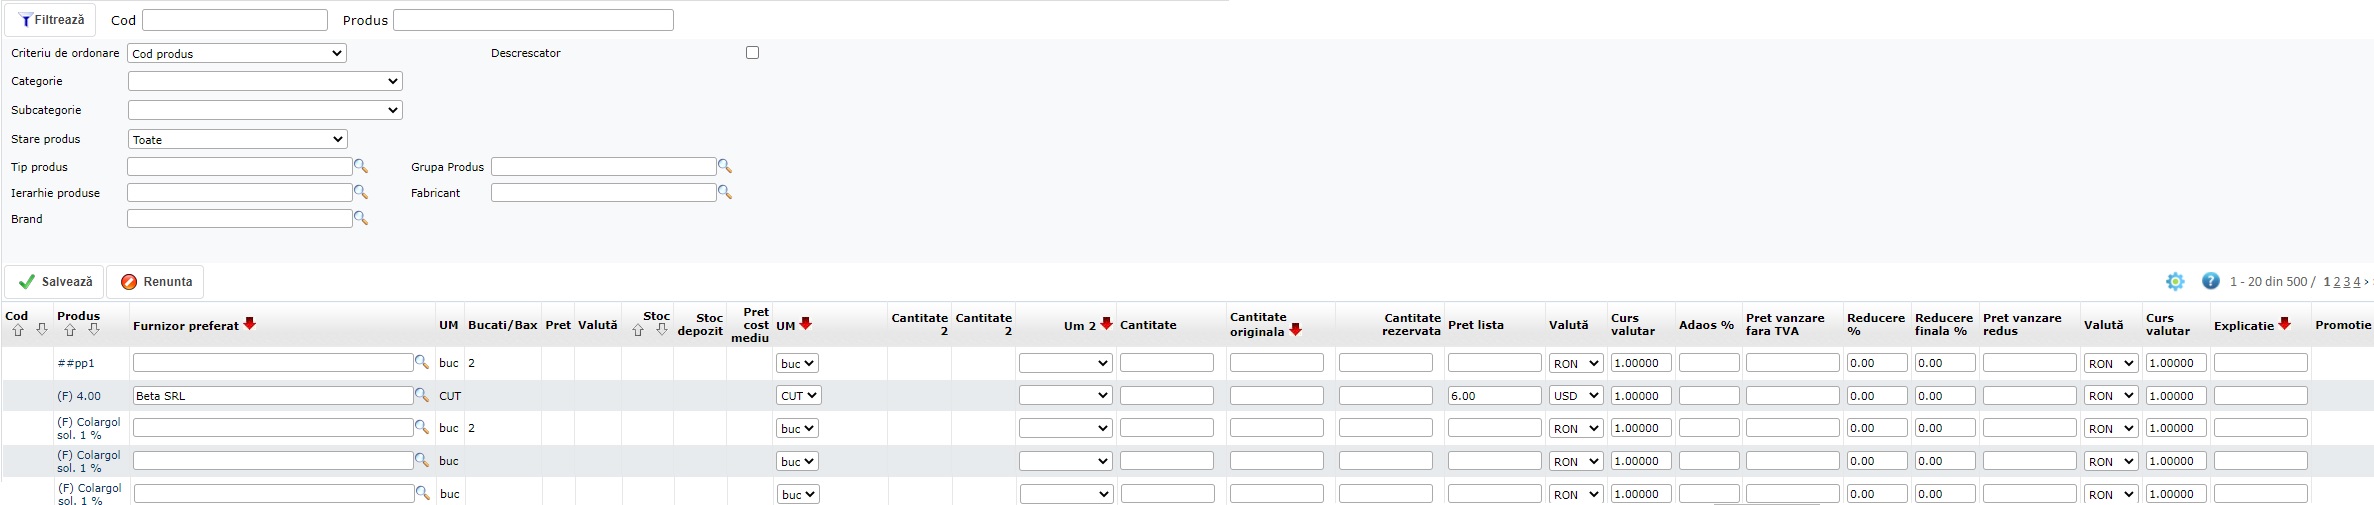This screenshot has height=505, width=2374.
Task: Click the Filtrează filter button
Action: tap(51, 20)
